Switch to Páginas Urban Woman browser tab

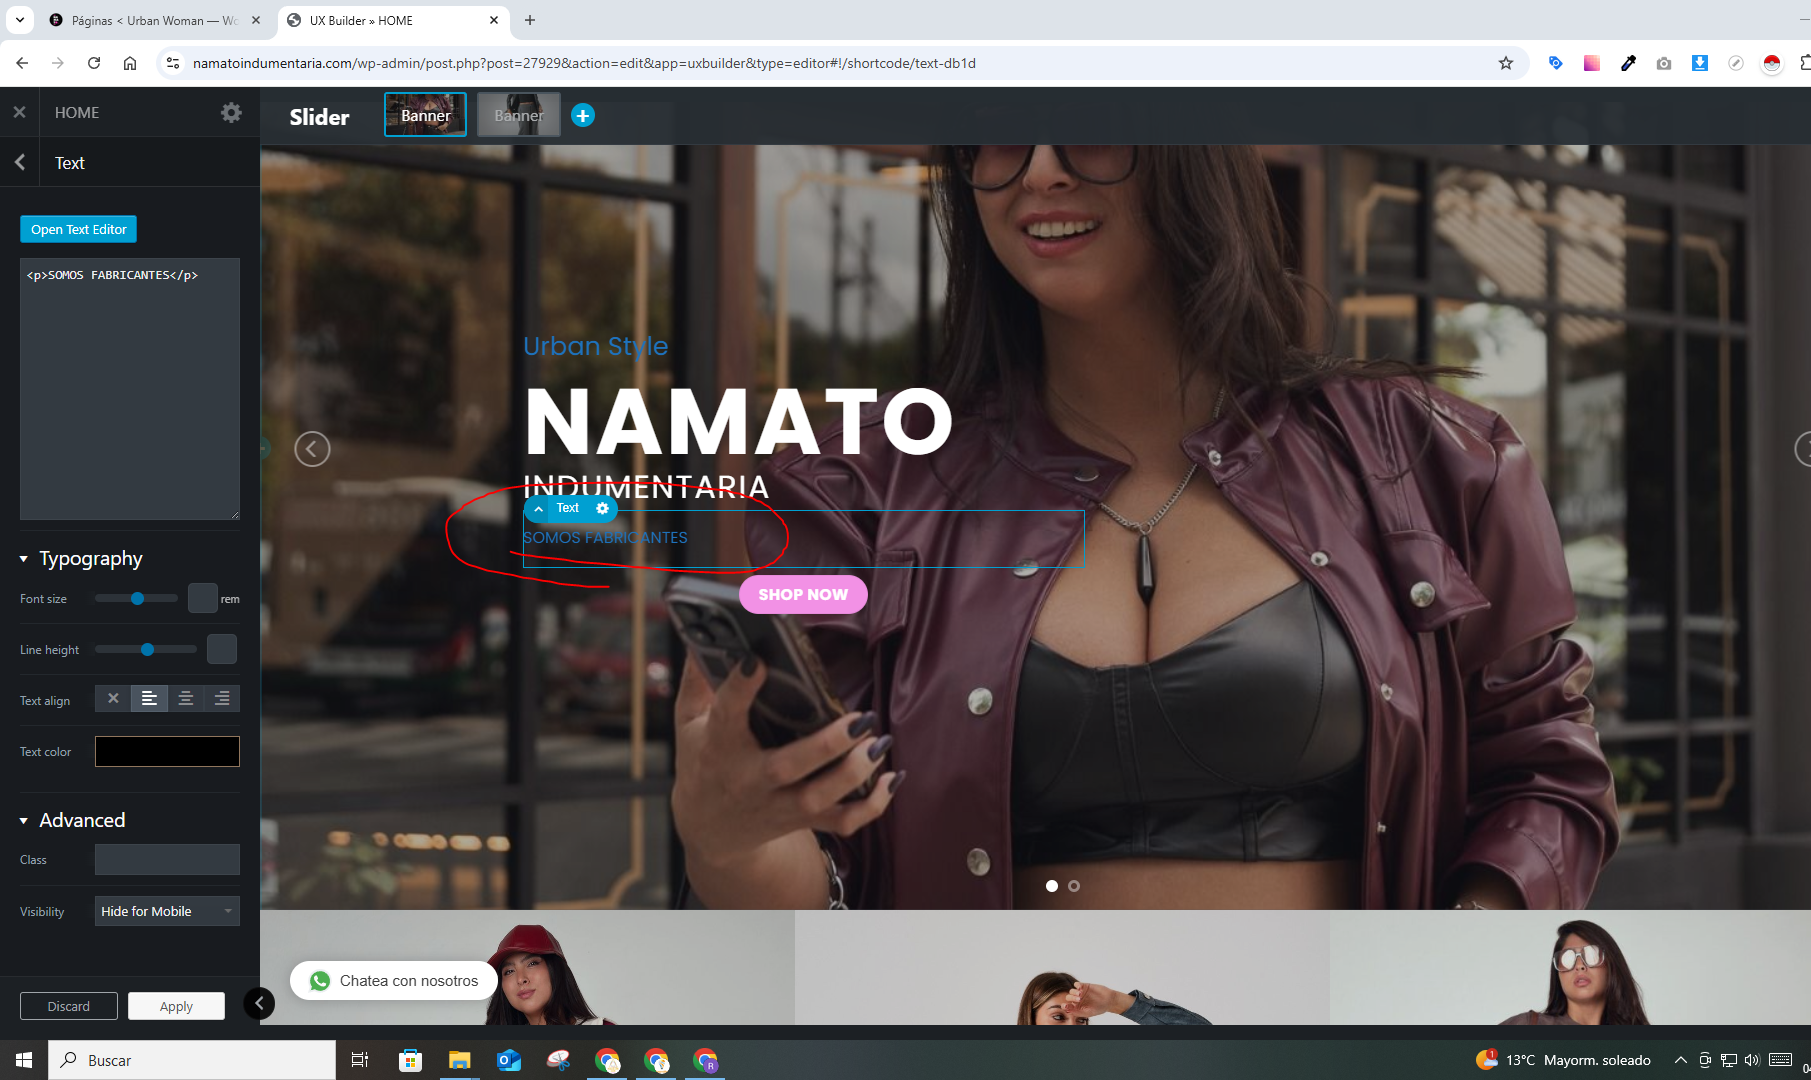pos(154,20)
